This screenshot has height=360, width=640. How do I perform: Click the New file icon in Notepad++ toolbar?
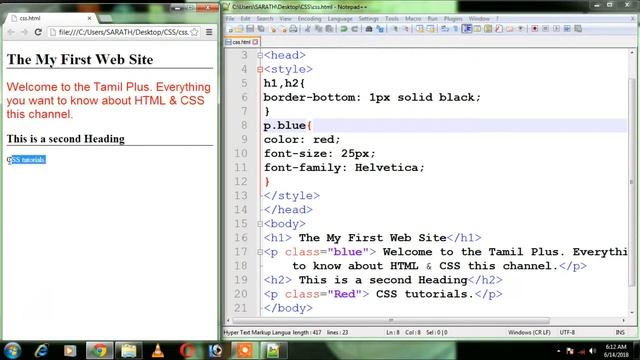(x=229, y=29)
